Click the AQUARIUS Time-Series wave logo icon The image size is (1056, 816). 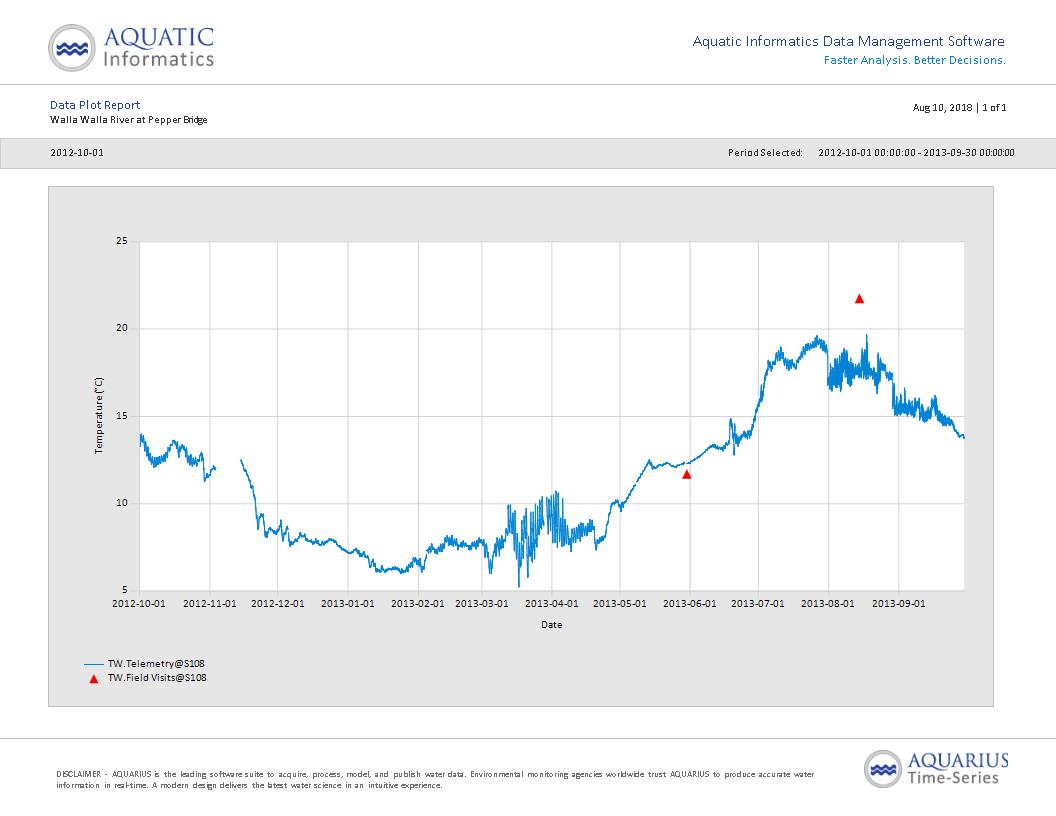pyautogui.click(x=883, y=769)
